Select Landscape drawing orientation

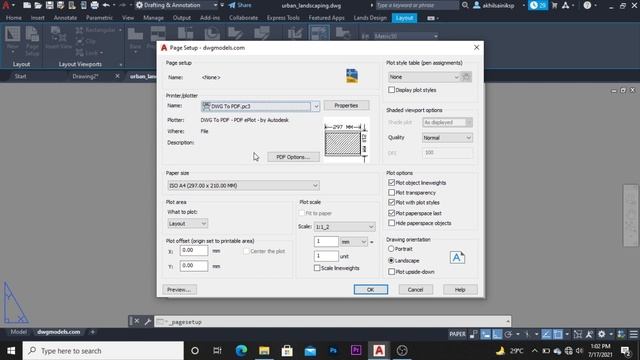point(391,260)
